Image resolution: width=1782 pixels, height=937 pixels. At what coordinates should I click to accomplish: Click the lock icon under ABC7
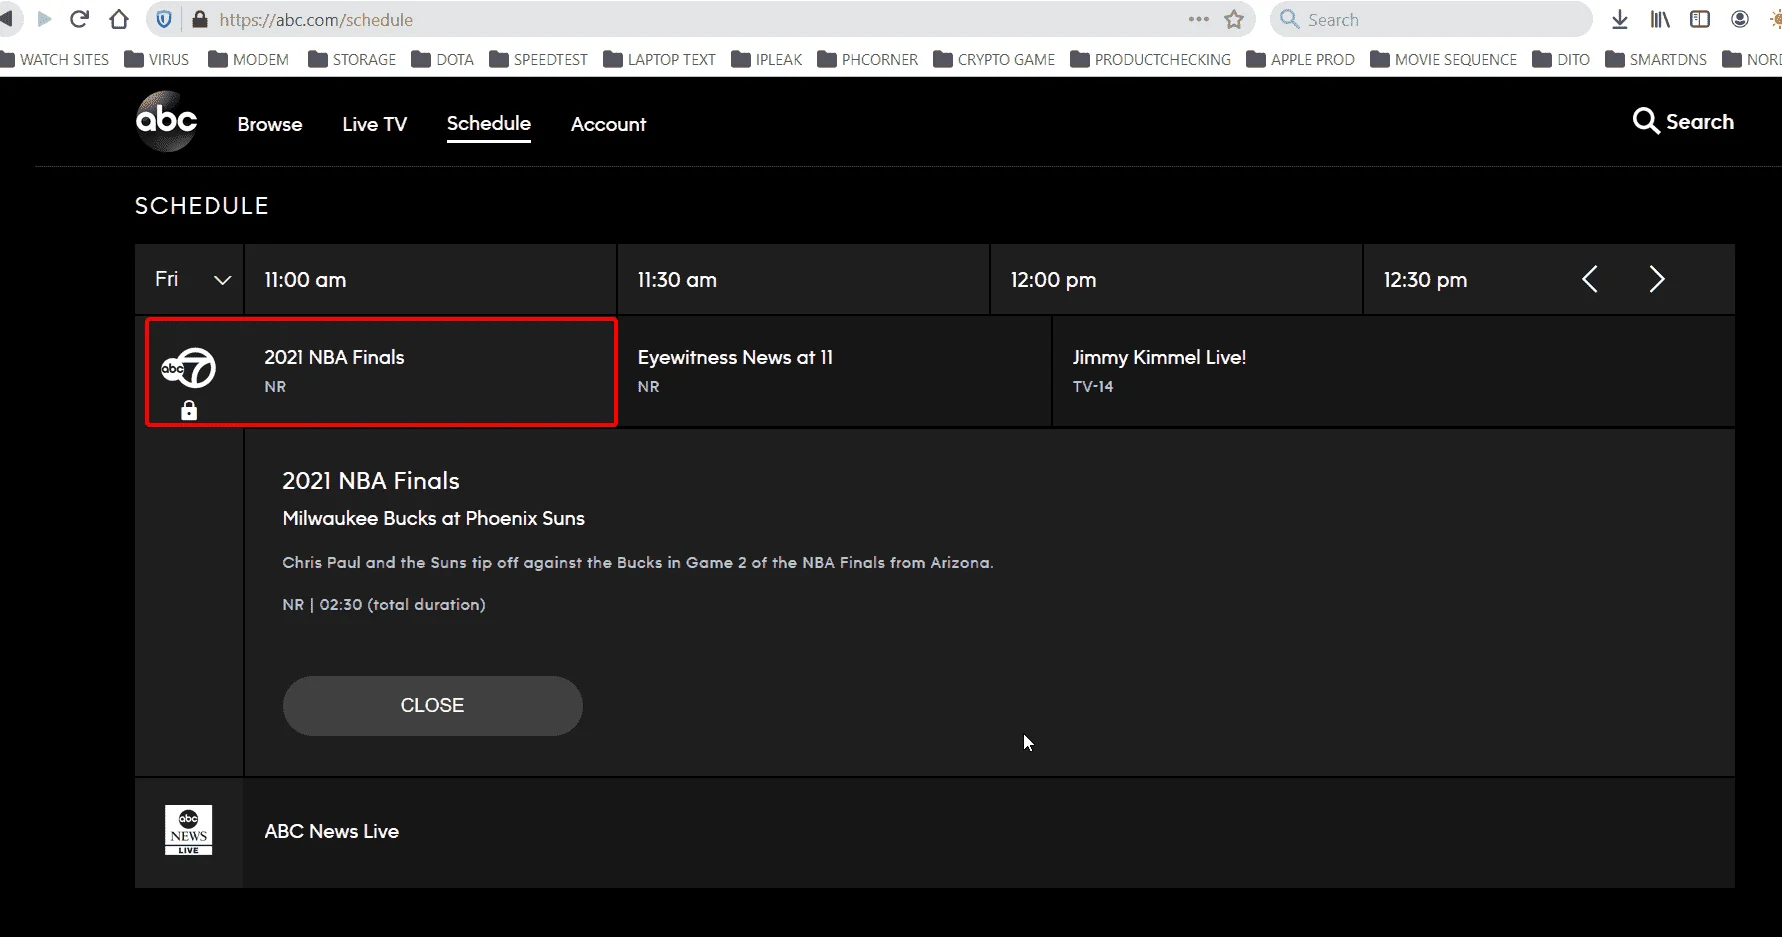click(x=189, y=410)
